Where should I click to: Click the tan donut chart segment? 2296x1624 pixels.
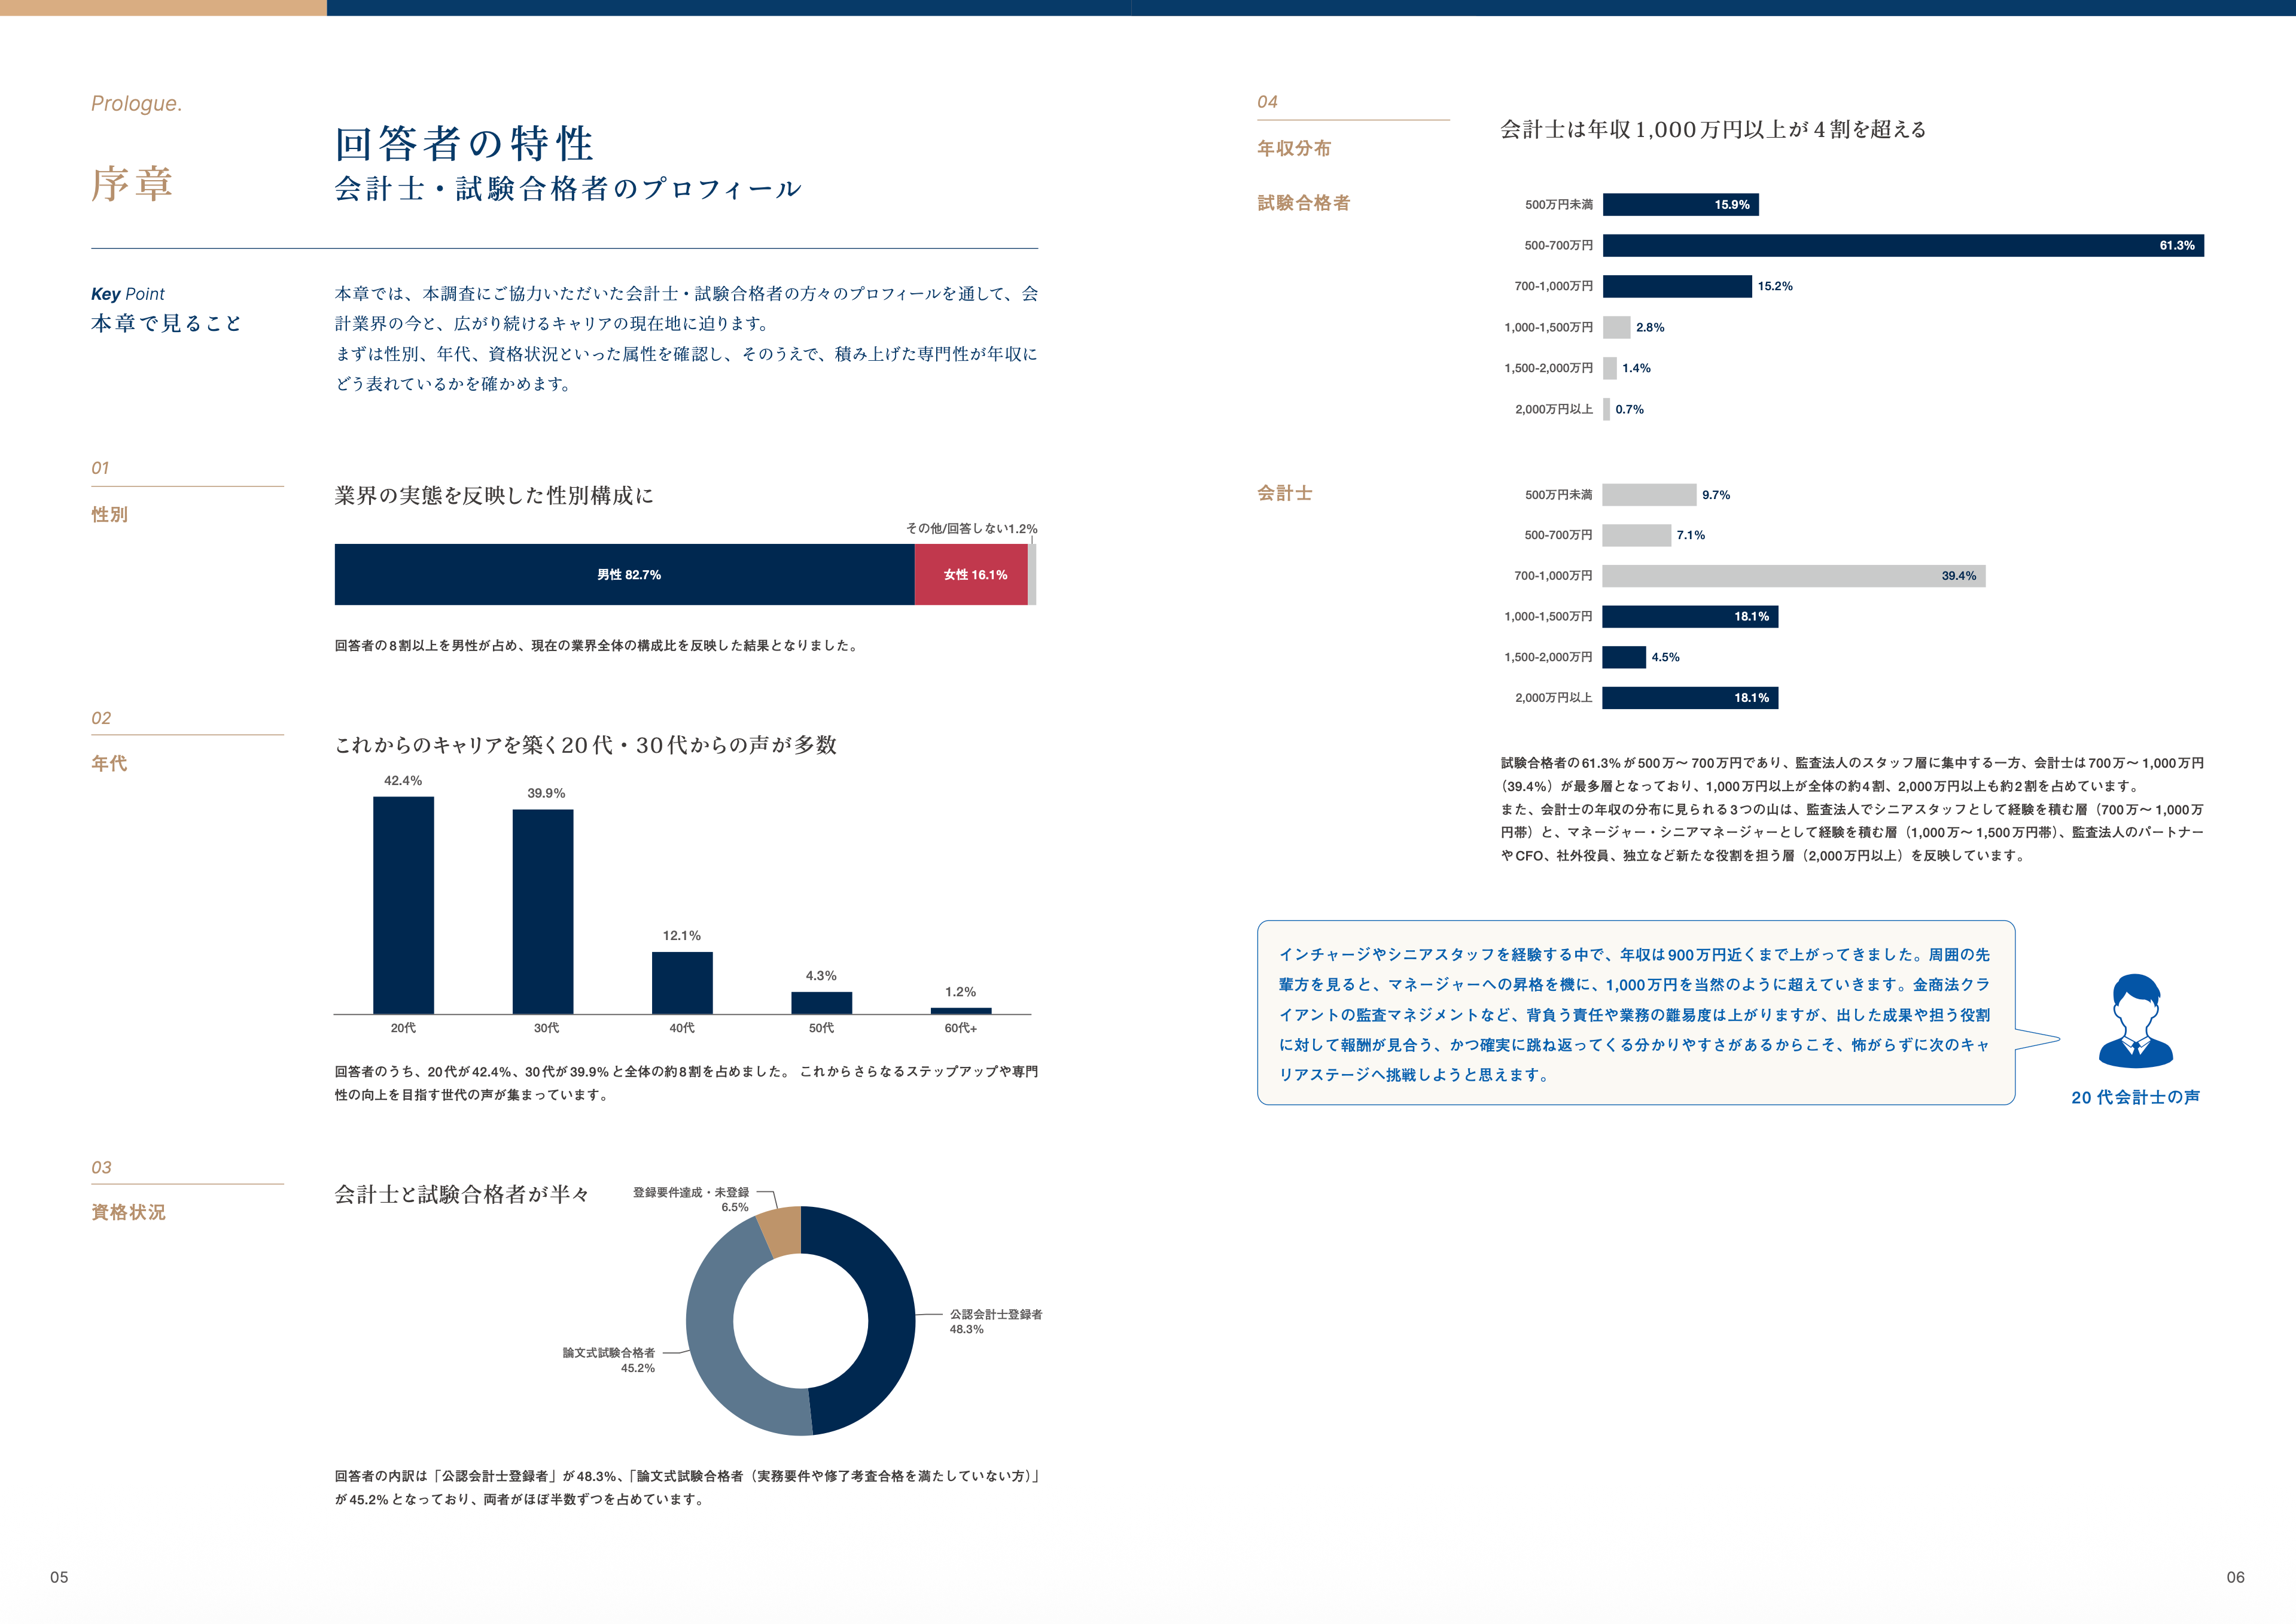[782, 1232]
